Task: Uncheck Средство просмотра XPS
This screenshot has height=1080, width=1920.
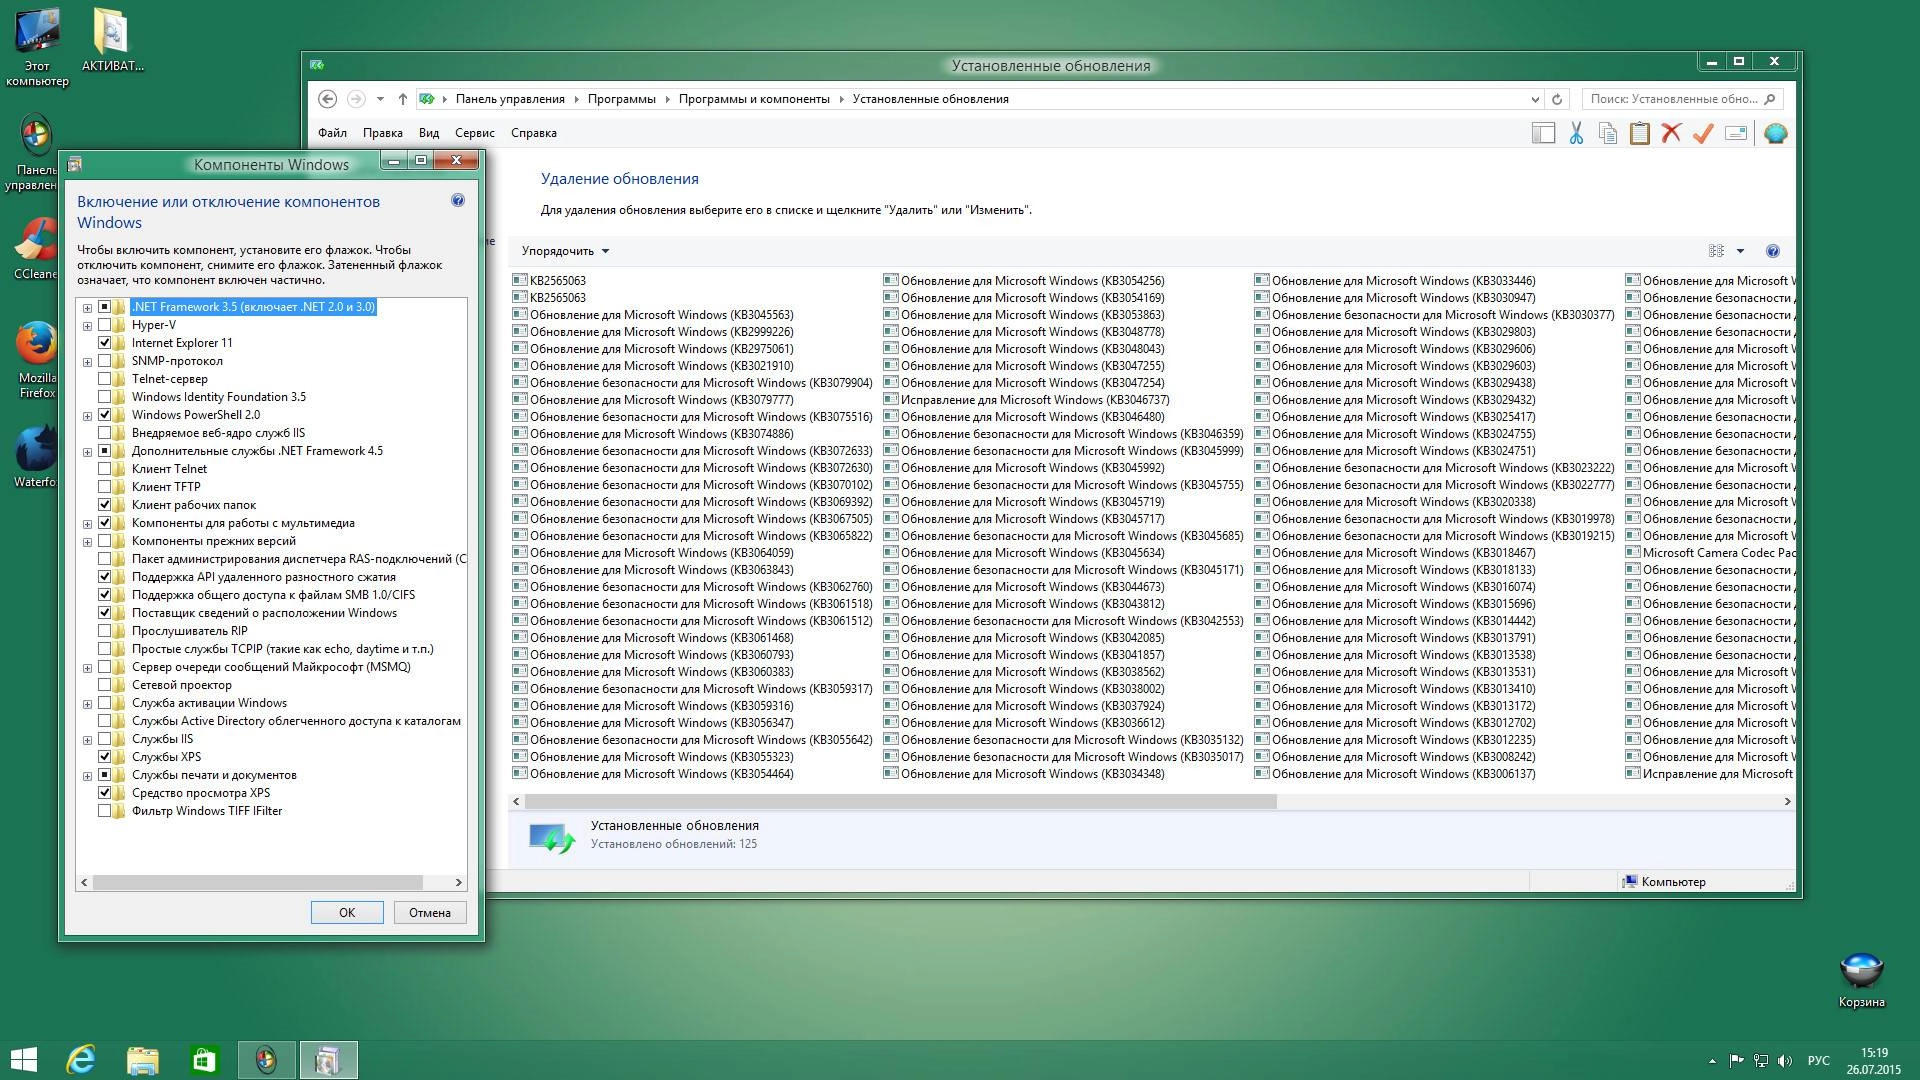Action: point(104,793)
